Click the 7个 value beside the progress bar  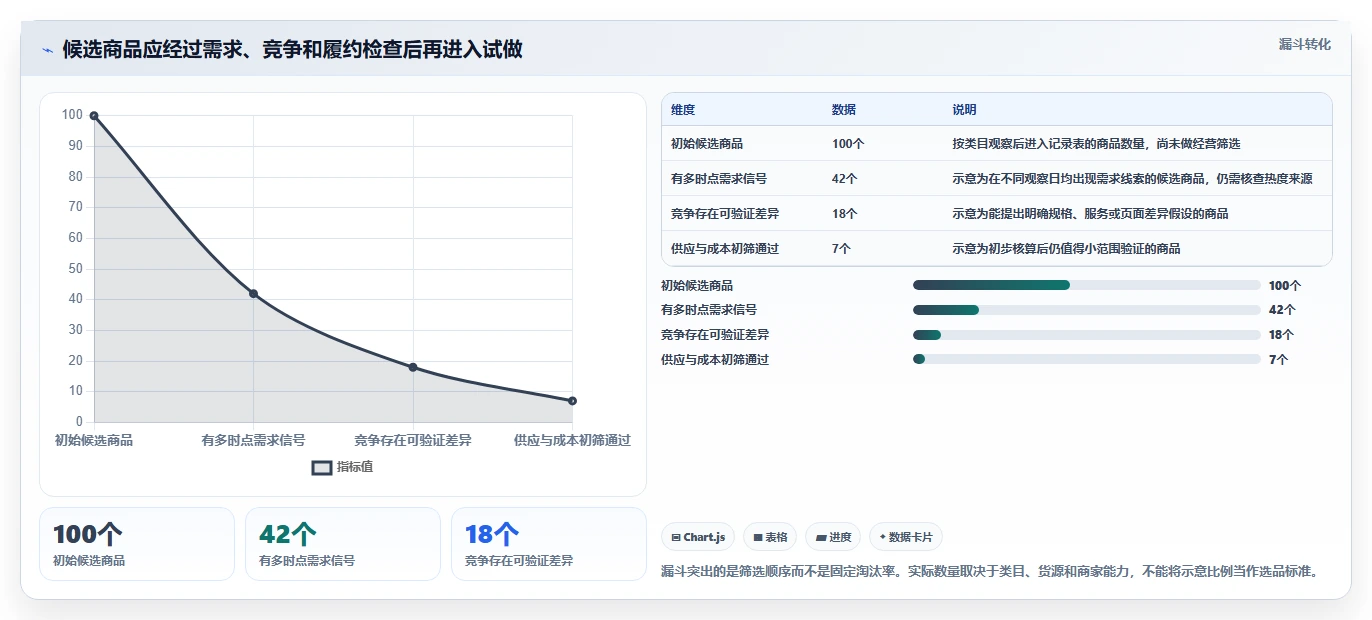tap(1278, 360)
